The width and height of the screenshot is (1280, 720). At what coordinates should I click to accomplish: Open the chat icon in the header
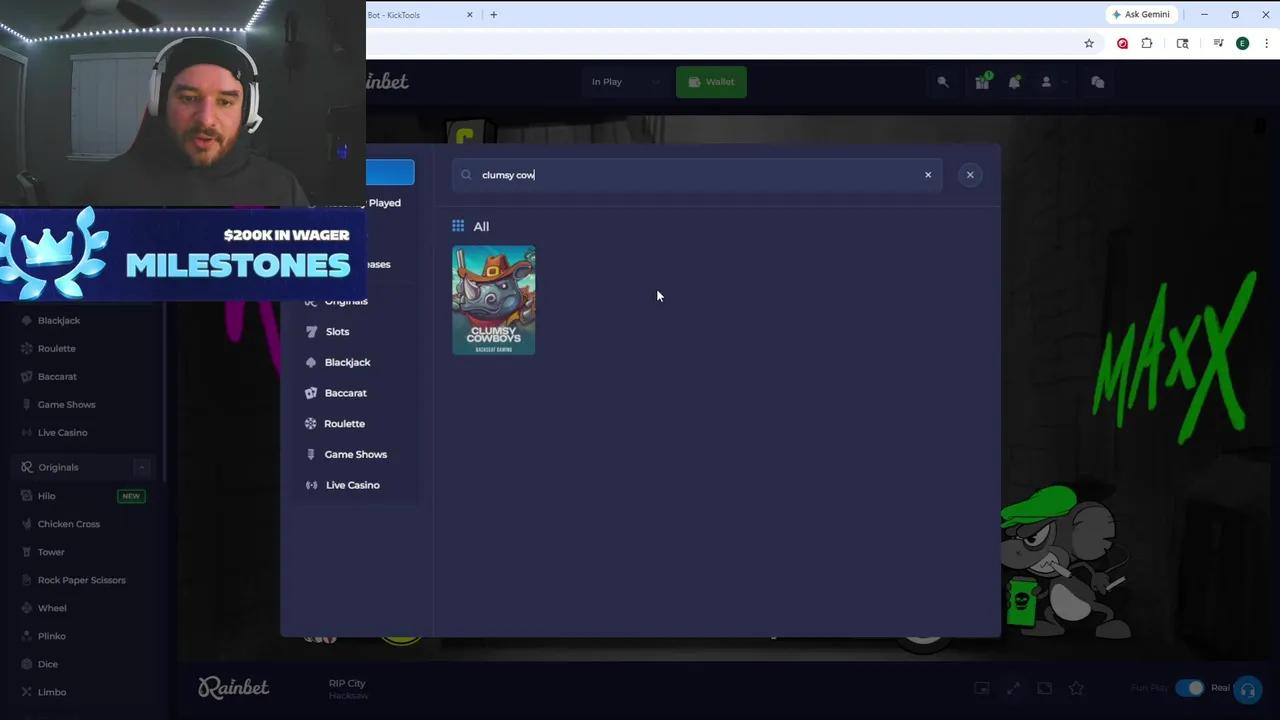(x=1097, y=81)
